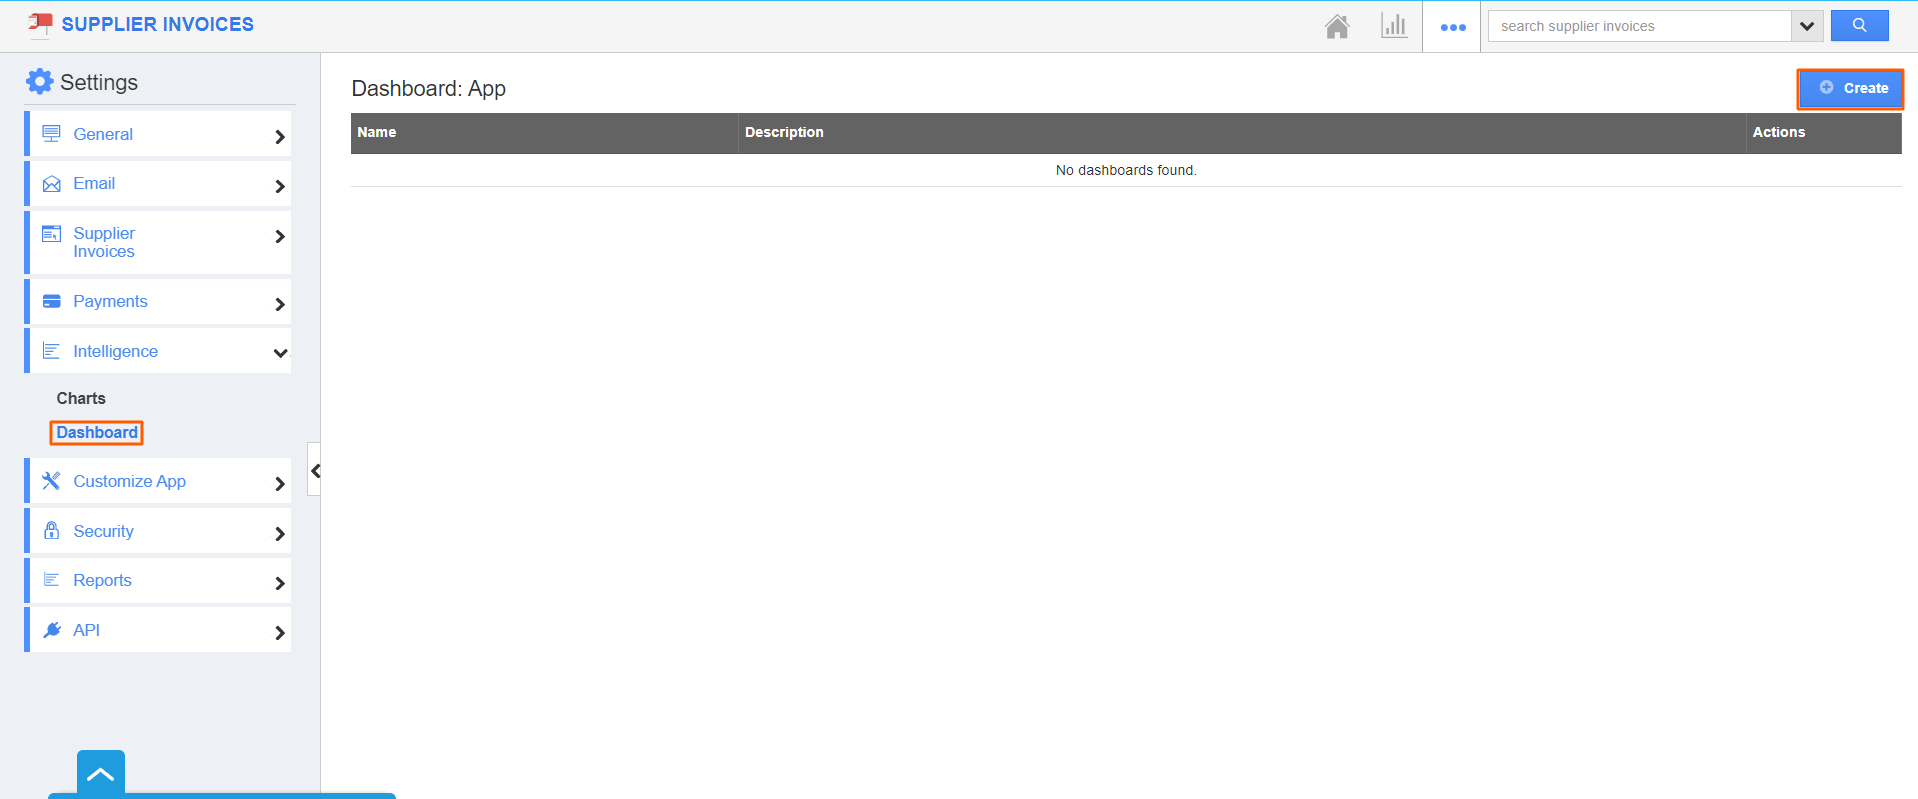Click the Supplier Invoices app logo icon

(40, 24)
